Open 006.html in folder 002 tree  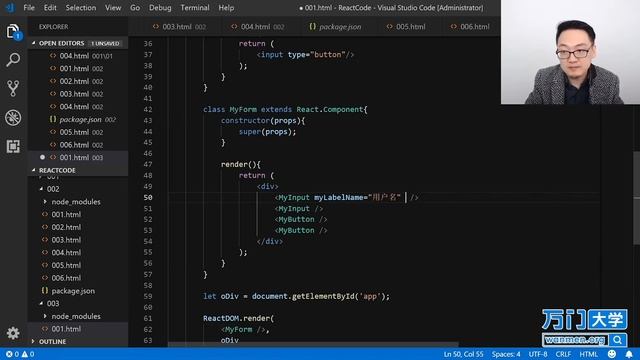pyautogui.click(x=78, y=278)
